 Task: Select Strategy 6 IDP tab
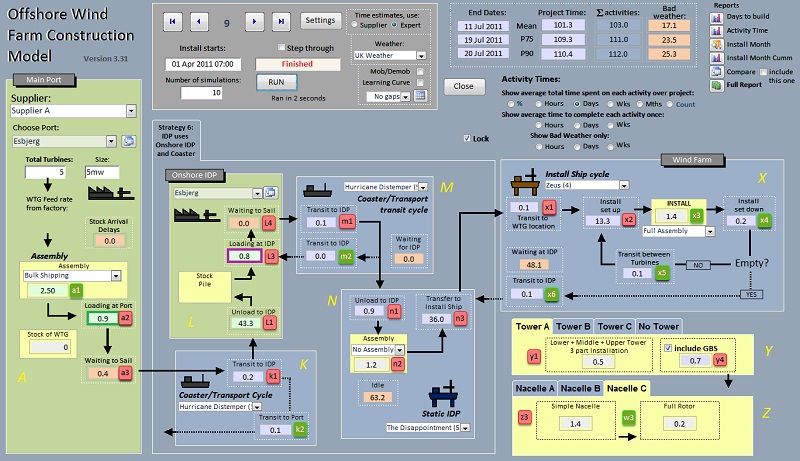(176, 140)
